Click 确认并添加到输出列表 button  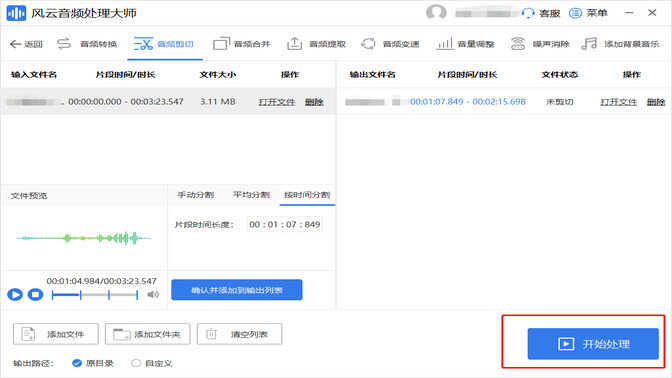237,290
